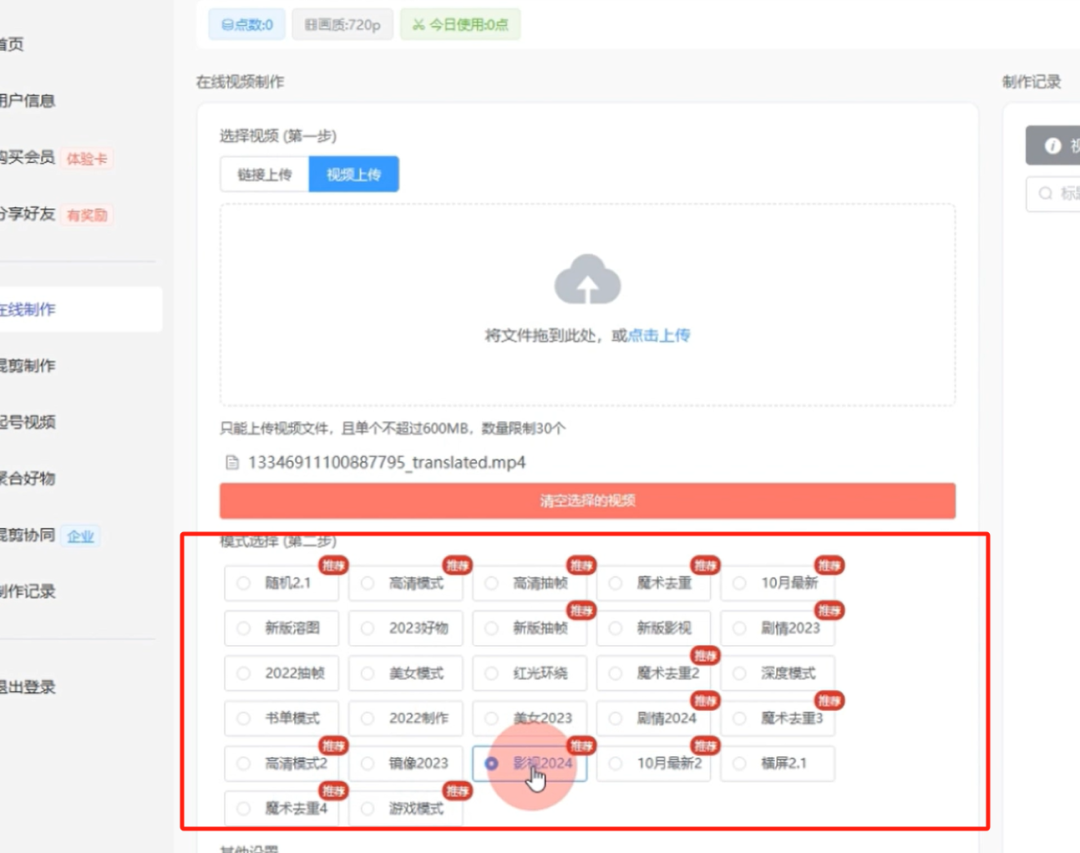1080x853 pixels.
Task: Open 分享好友 in the sidebar
Action: tap(28, 214)
